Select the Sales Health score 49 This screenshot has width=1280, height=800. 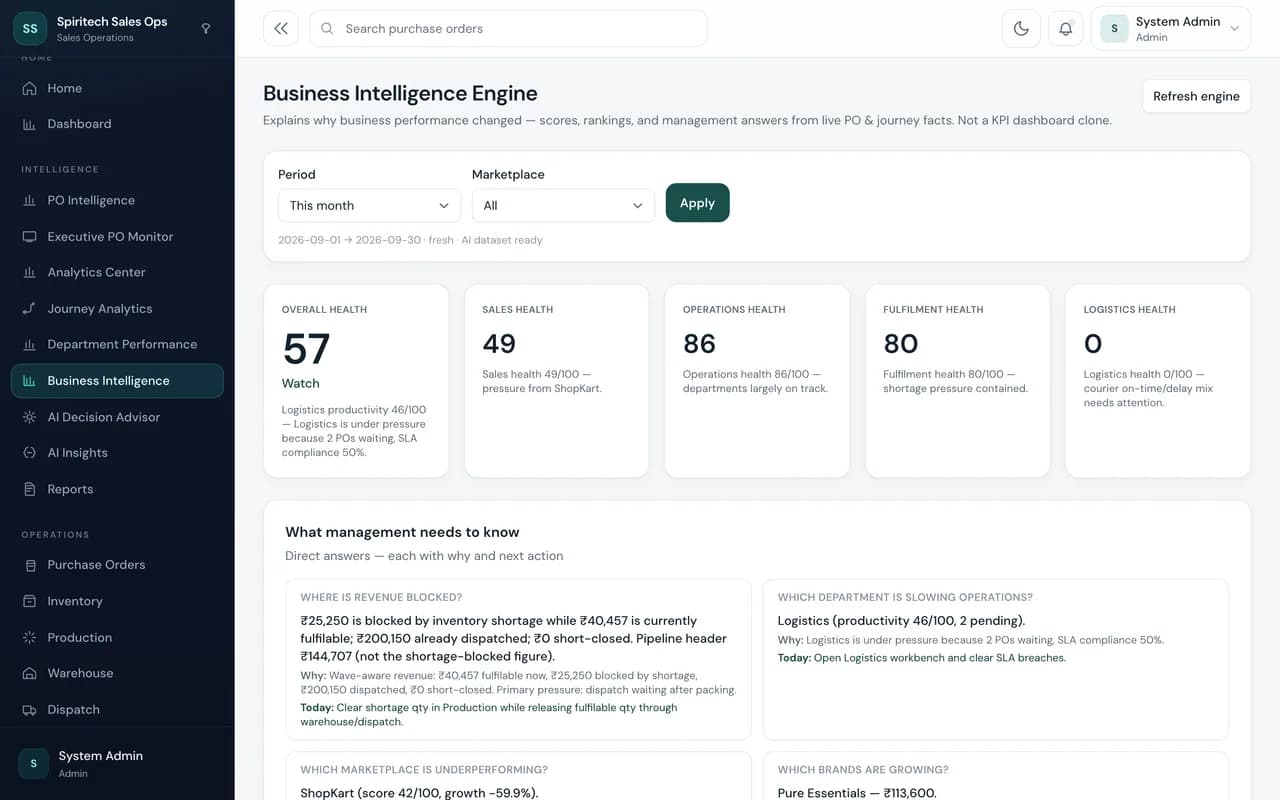[x=499, y=344]
